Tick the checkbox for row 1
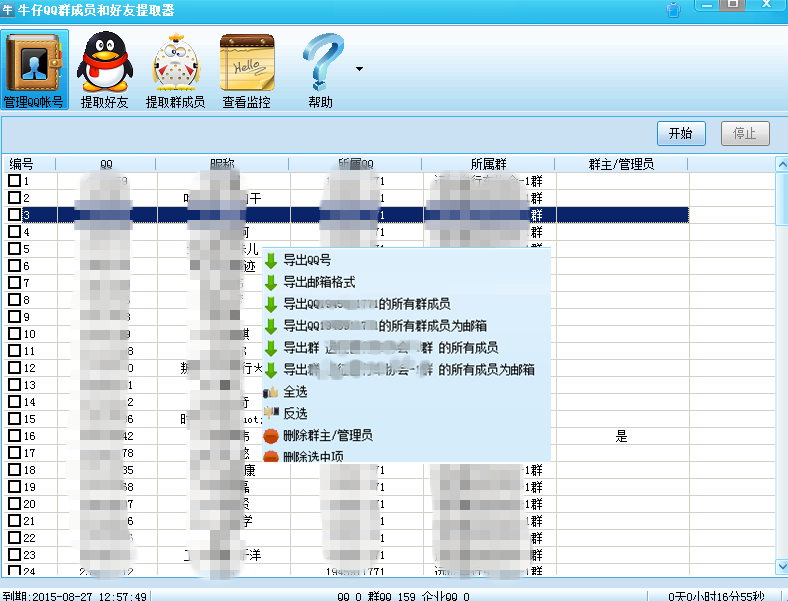The width and height of the screenshot is (788, 601). (15, 181)
